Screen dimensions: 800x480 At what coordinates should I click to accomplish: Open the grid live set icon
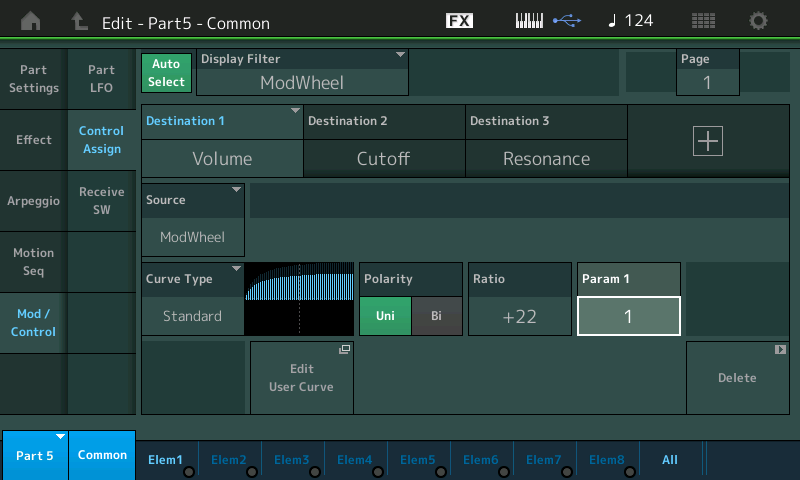coord(703,21)
